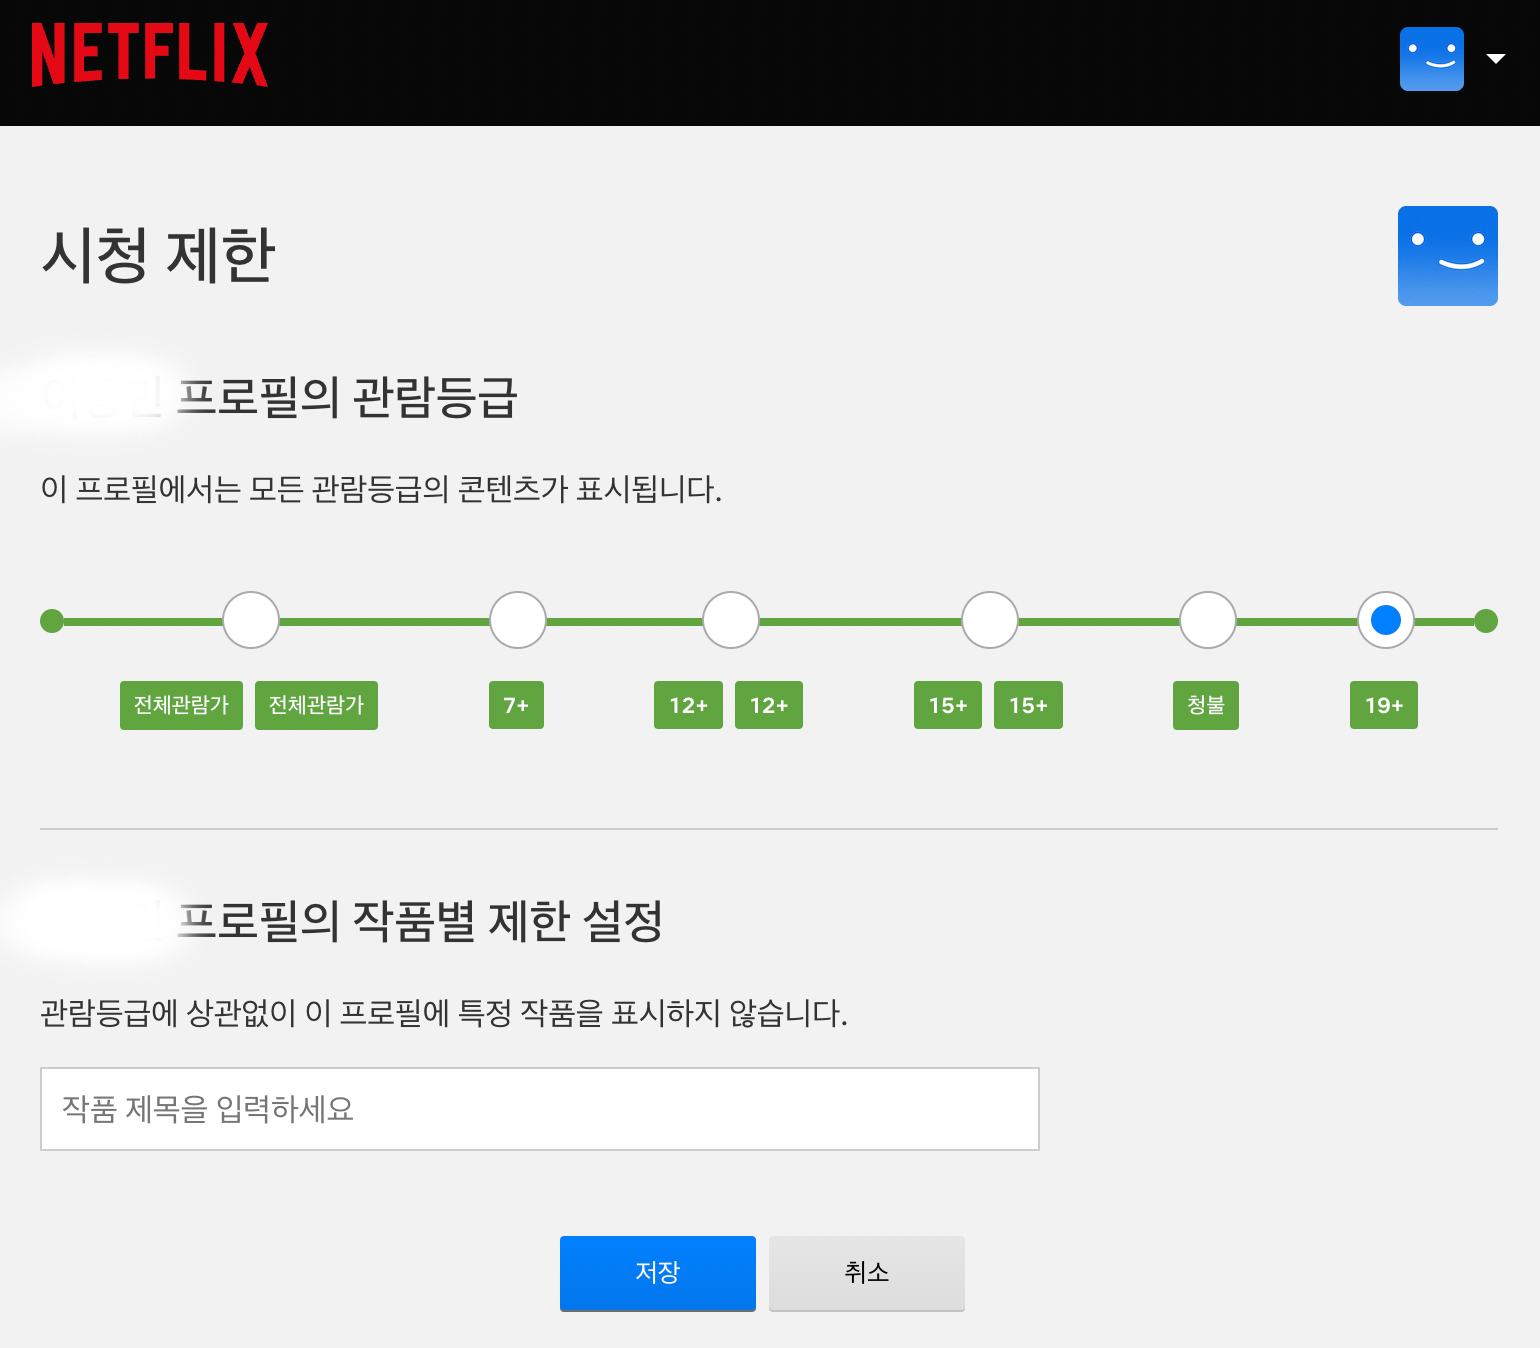1540x1348 pixels.
Task: Click the sentence starting 관람등급에 상관없이
Action: pos(444,1013)
